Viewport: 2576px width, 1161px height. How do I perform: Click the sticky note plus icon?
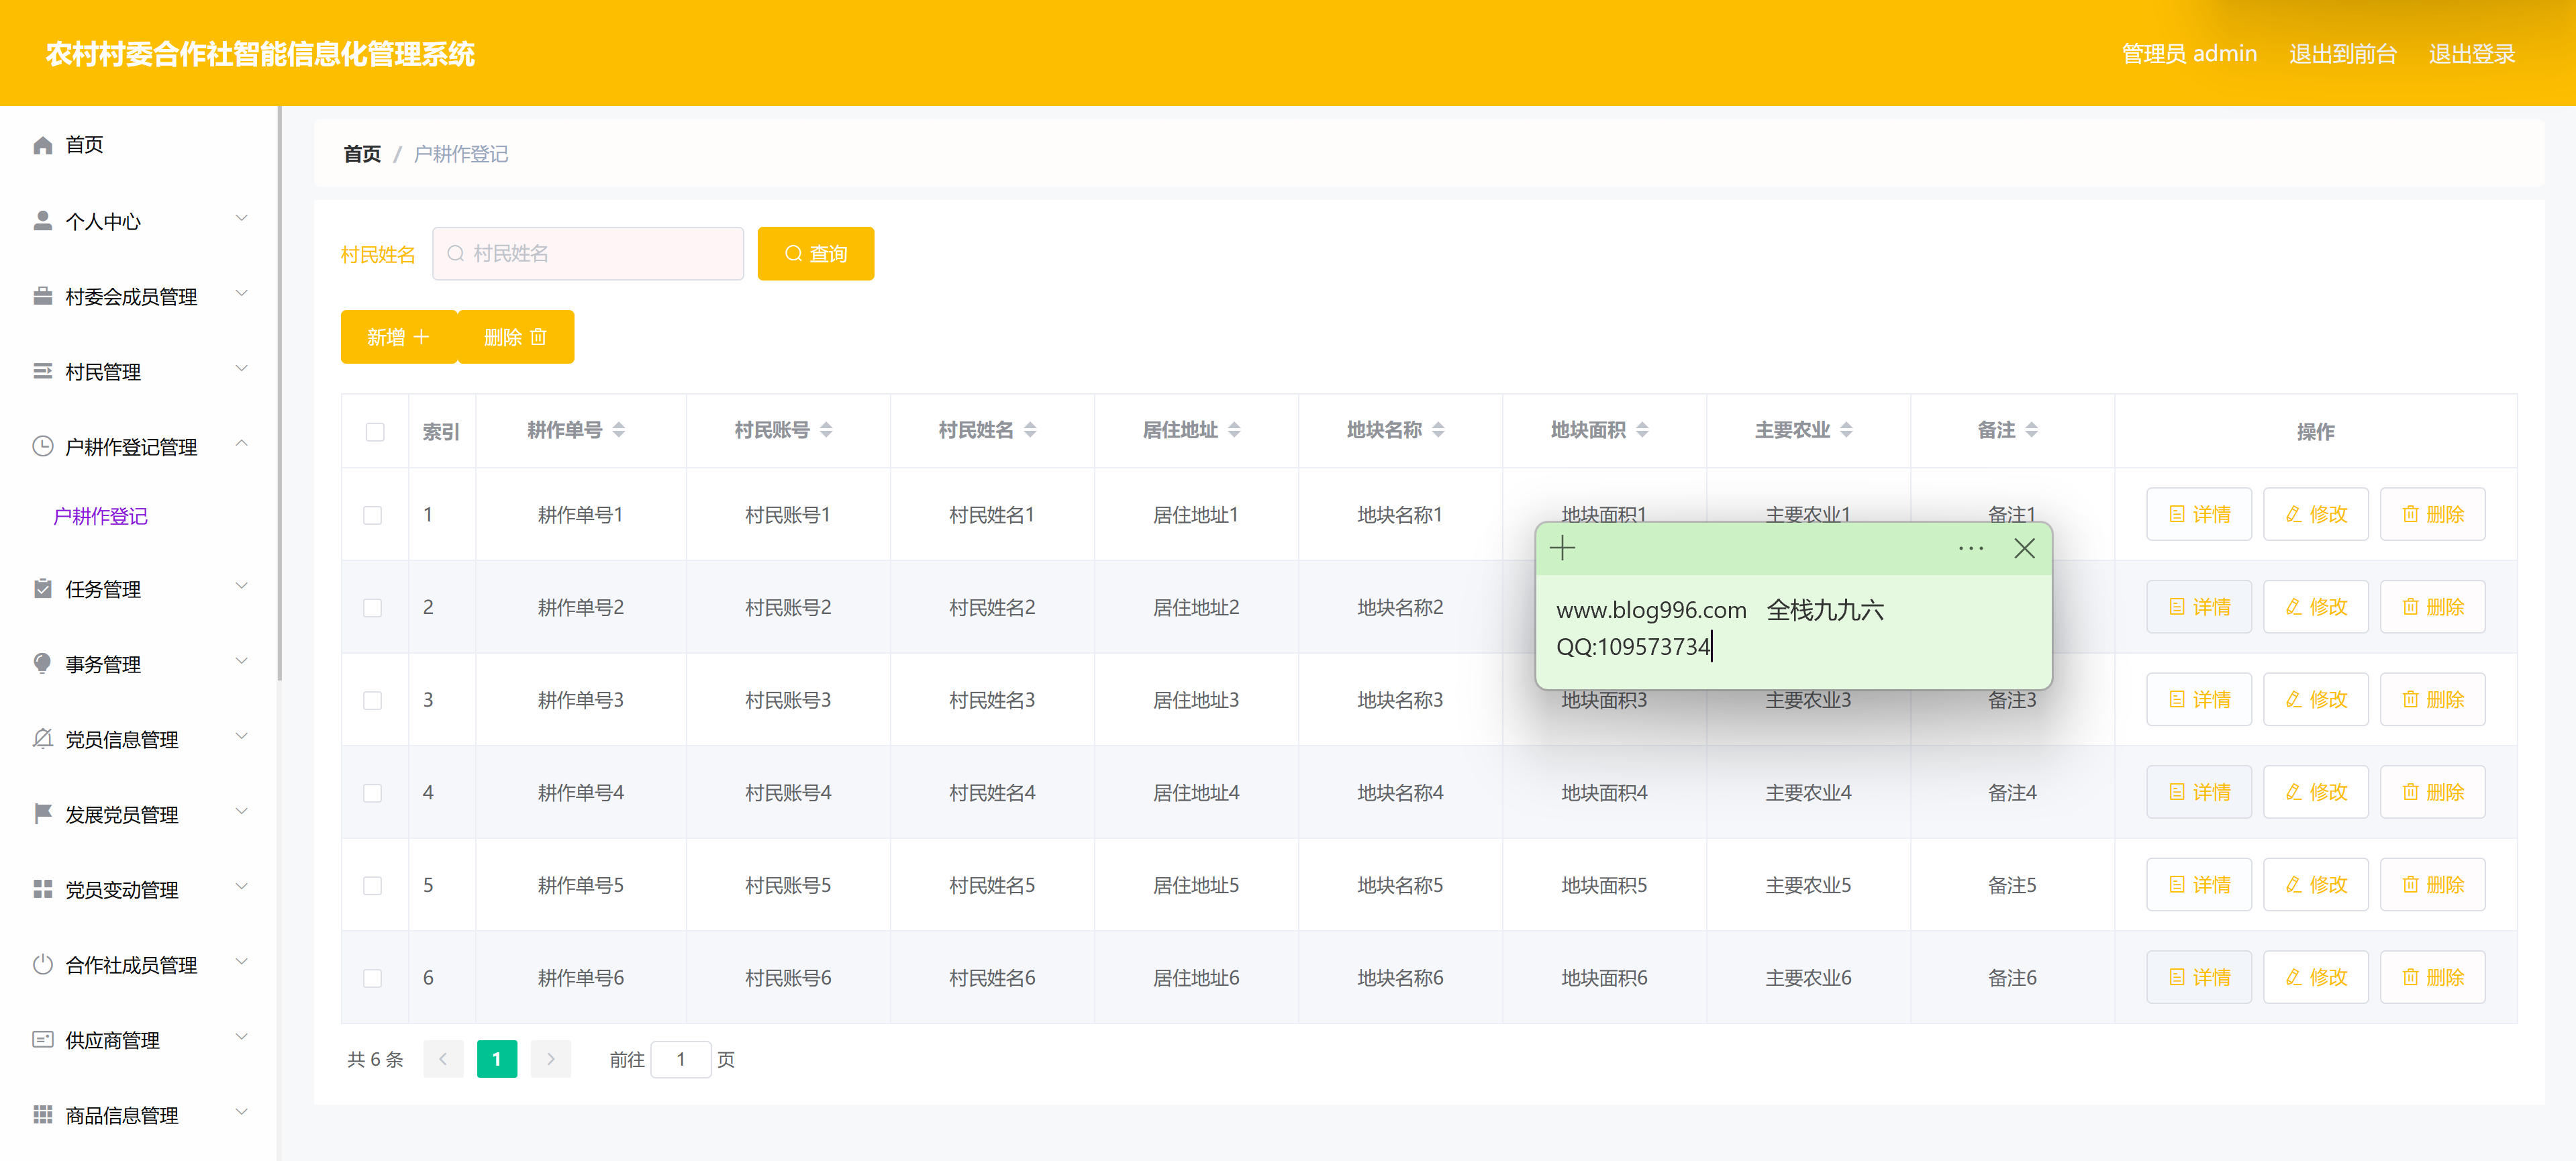(1562, 548)
